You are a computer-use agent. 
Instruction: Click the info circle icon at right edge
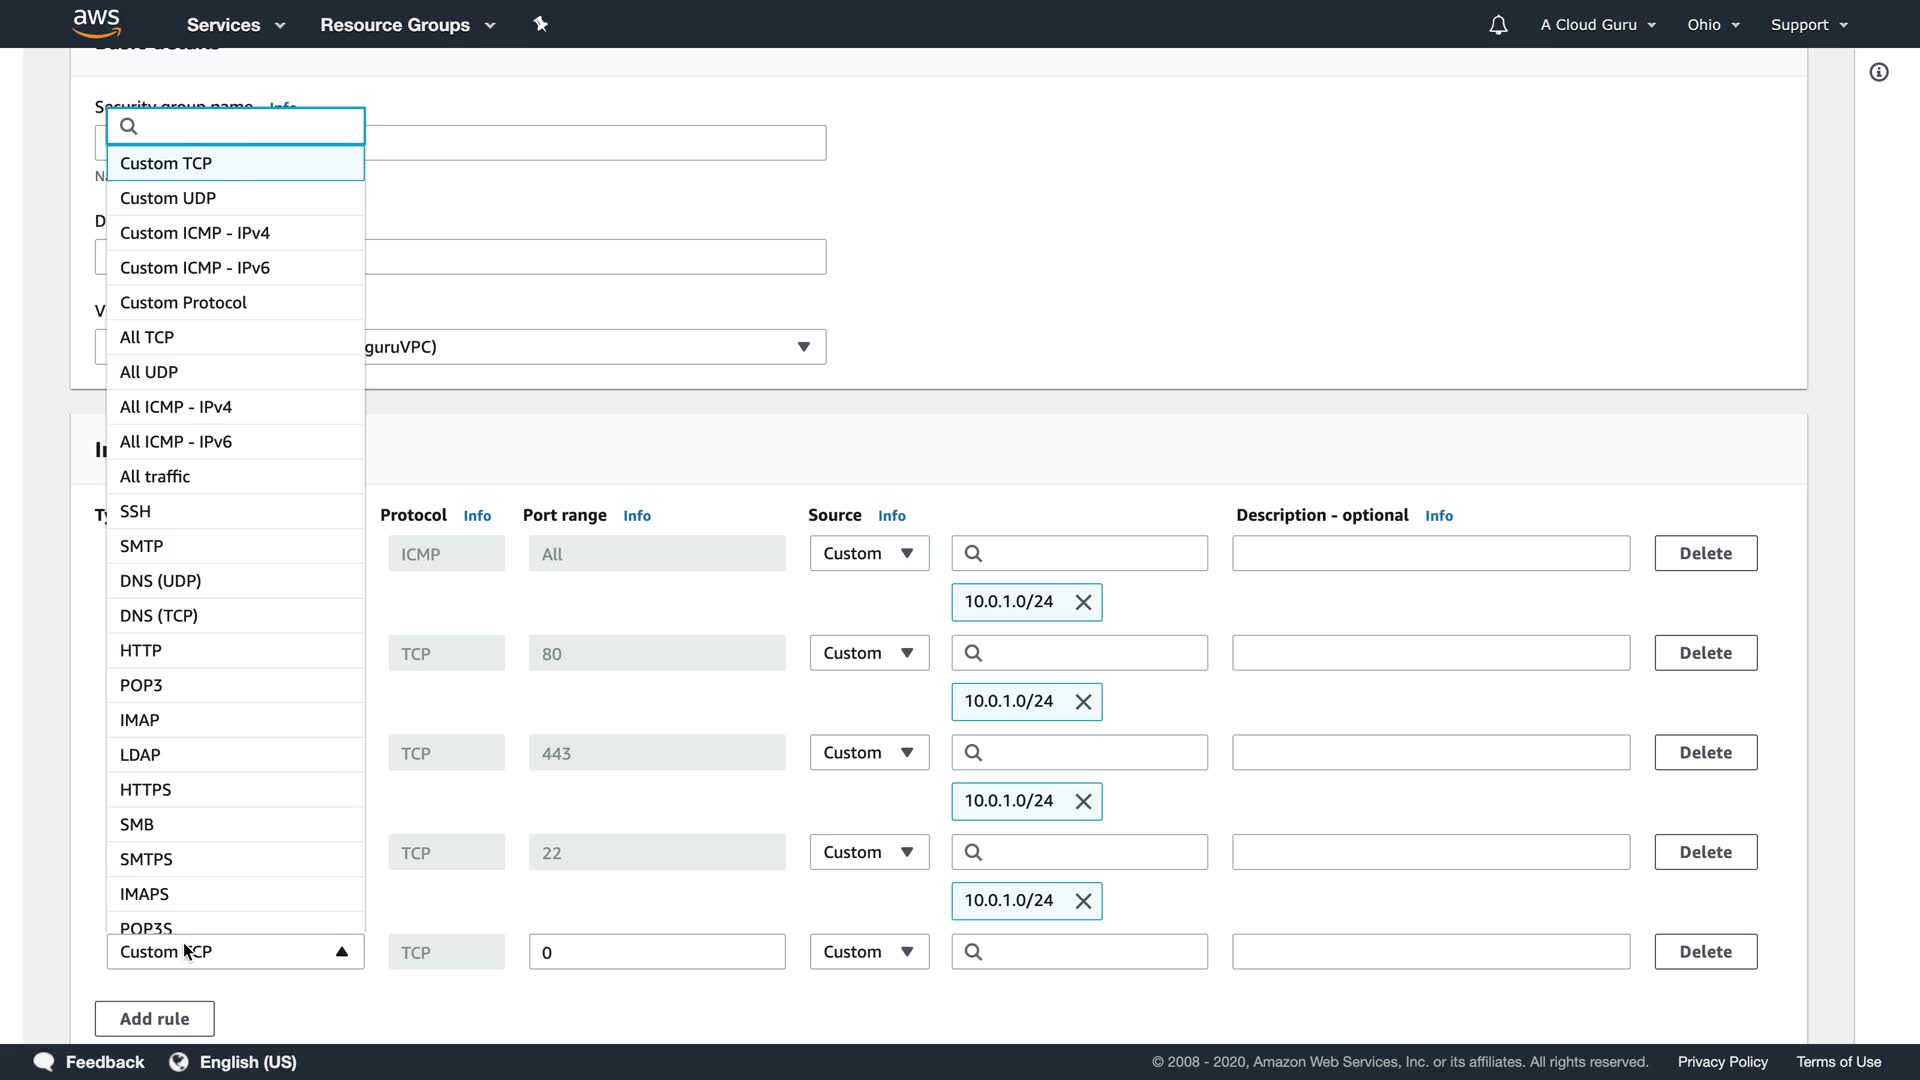1879,72
